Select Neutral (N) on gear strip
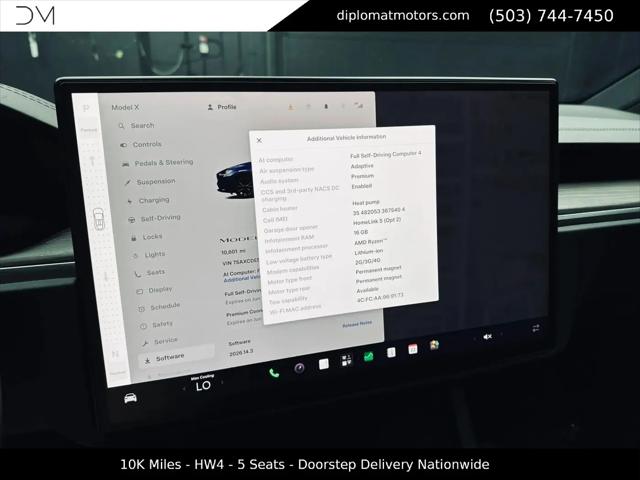Screen dimensions: 640x480 click(115, 354)
